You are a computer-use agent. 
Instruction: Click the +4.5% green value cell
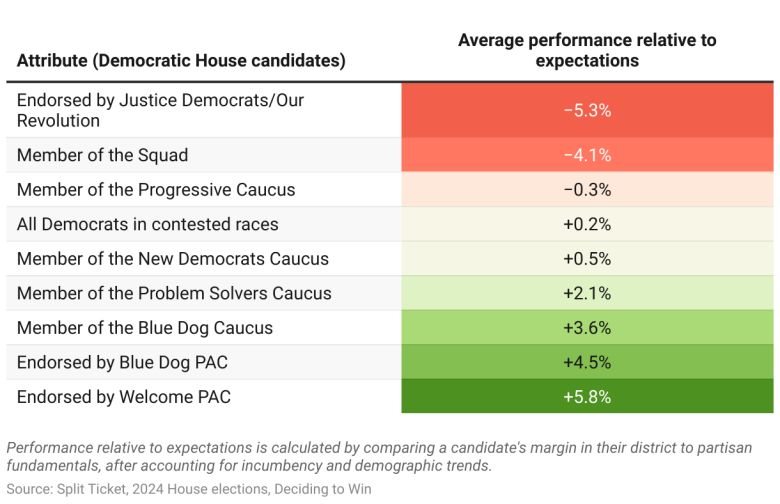tap(587, 362)
